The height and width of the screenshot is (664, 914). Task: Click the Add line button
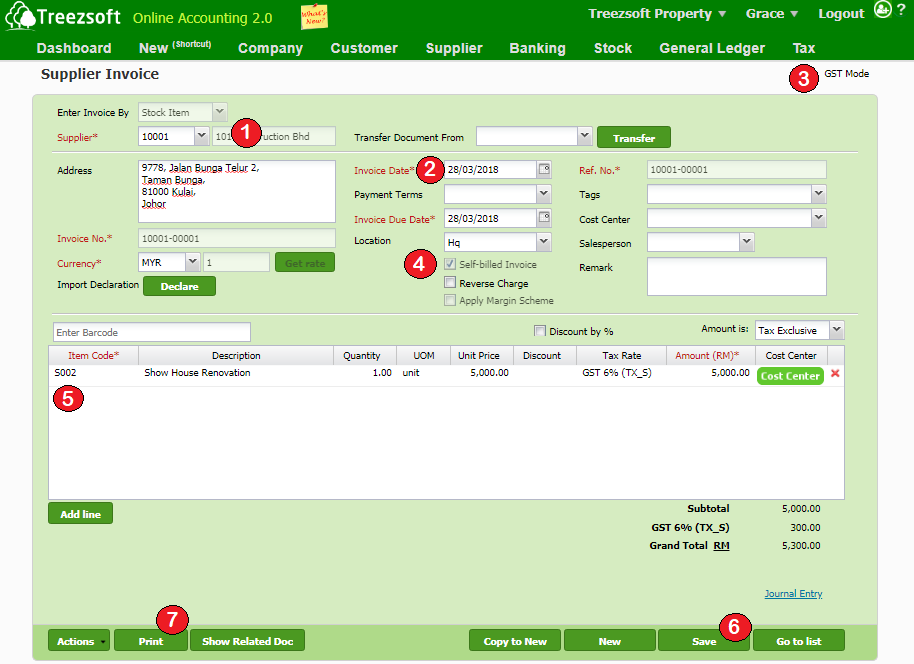tap(80, 514)
